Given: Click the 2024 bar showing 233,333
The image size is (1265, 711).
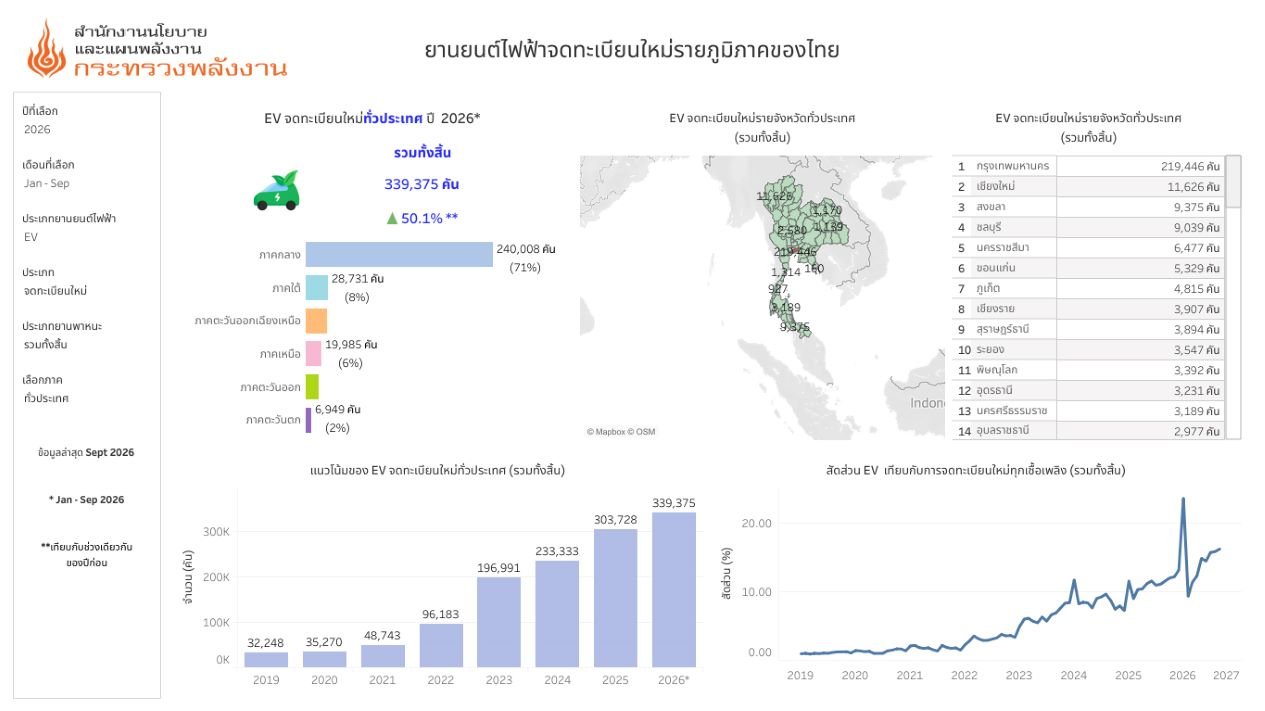Looking at the screenshot, I should coord(558,614).
